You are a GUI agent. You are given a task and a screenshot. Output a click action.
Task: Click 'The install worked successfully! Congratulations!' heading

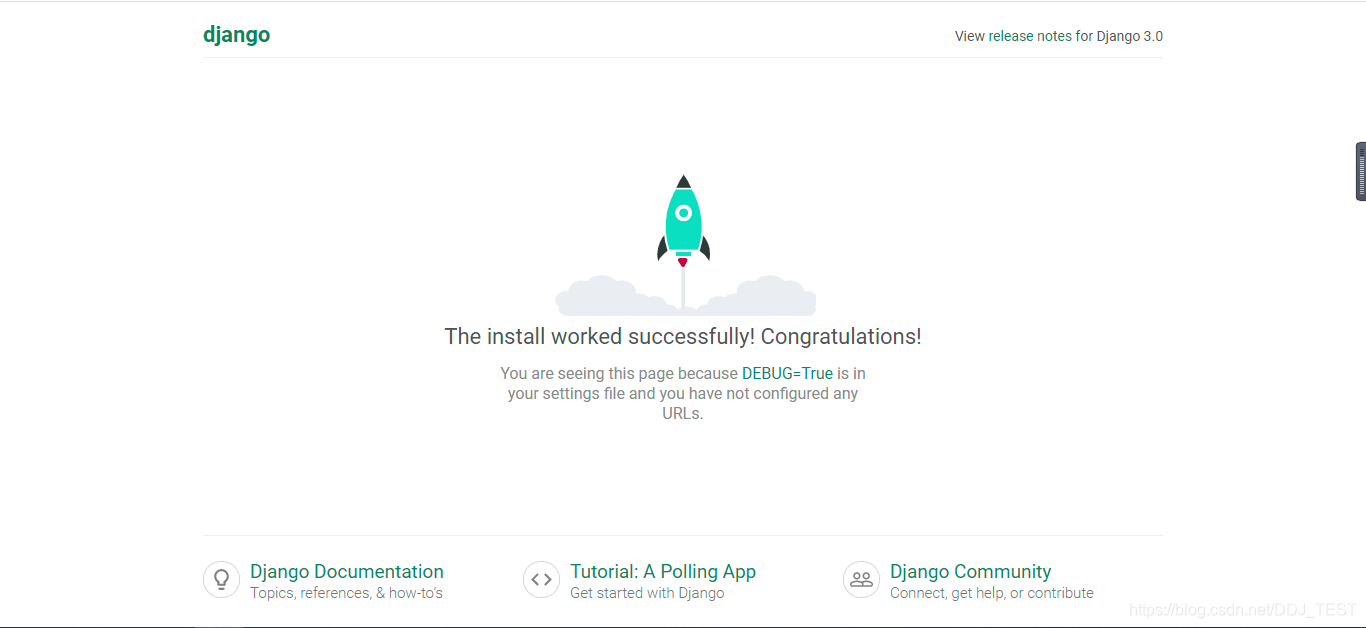[x=683, y=336]
